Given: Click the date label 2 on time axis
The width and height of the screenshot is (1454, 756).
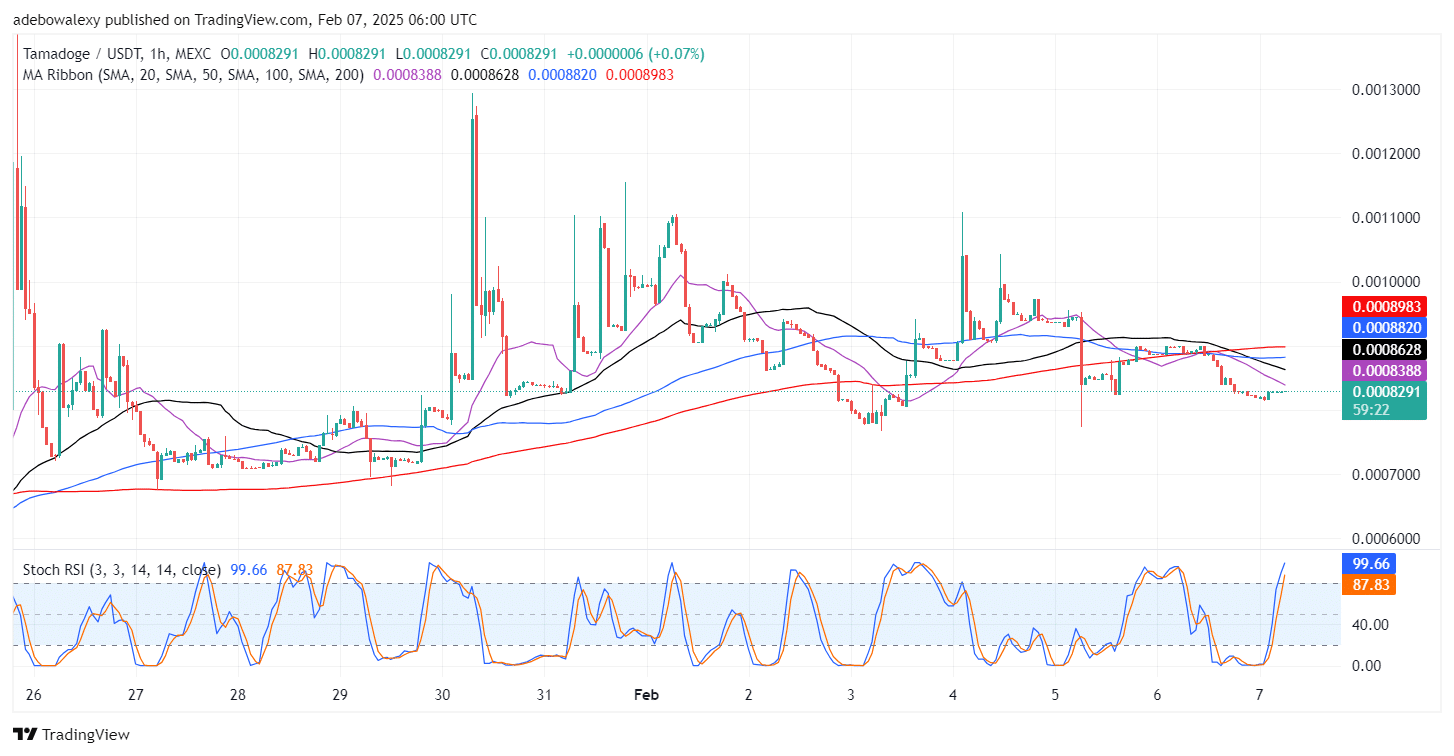Looking at the screenshot, I should [749, 695].
